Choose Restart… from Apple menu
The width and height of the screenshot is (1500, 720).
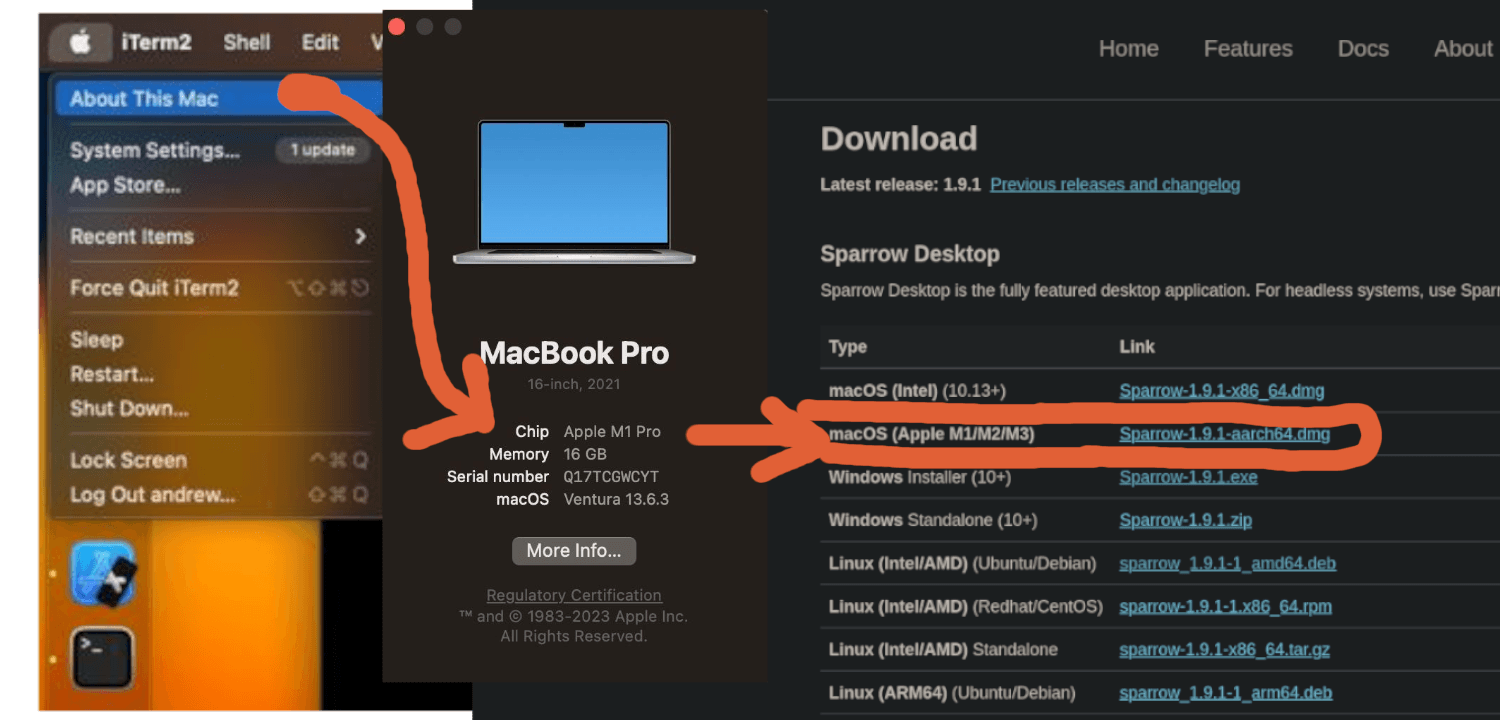tap(111, 374)
